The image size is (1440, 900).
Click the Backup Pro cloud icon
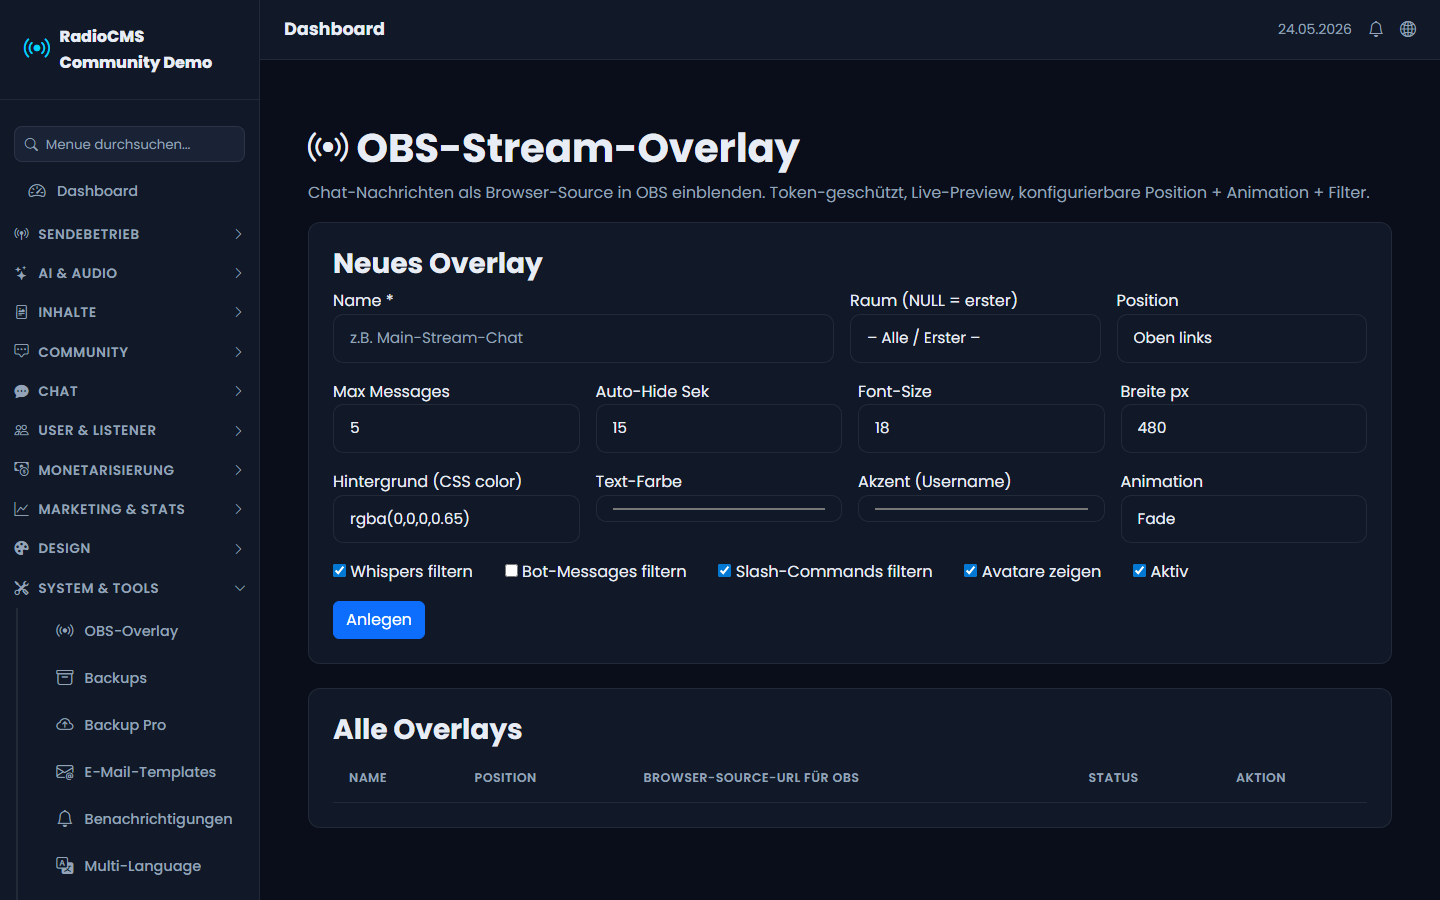coord(65,725)
